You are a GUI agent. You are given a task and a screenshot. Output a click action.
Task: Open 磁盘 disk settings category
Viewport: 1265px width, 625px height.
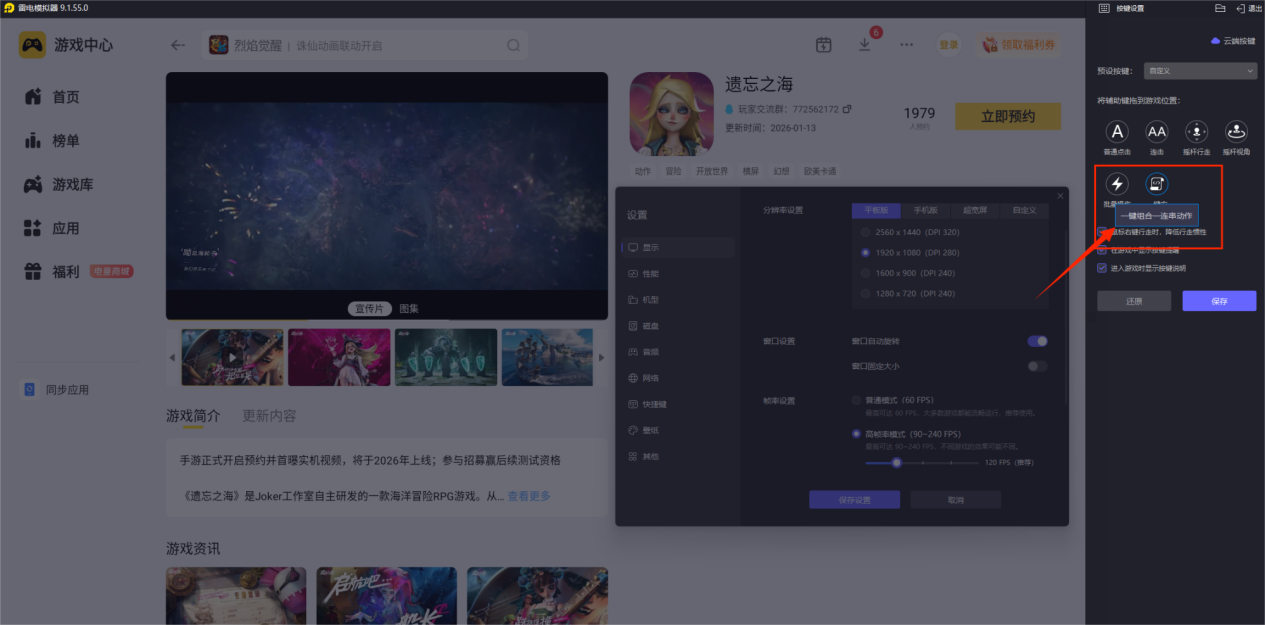click(x=643, y=325)
